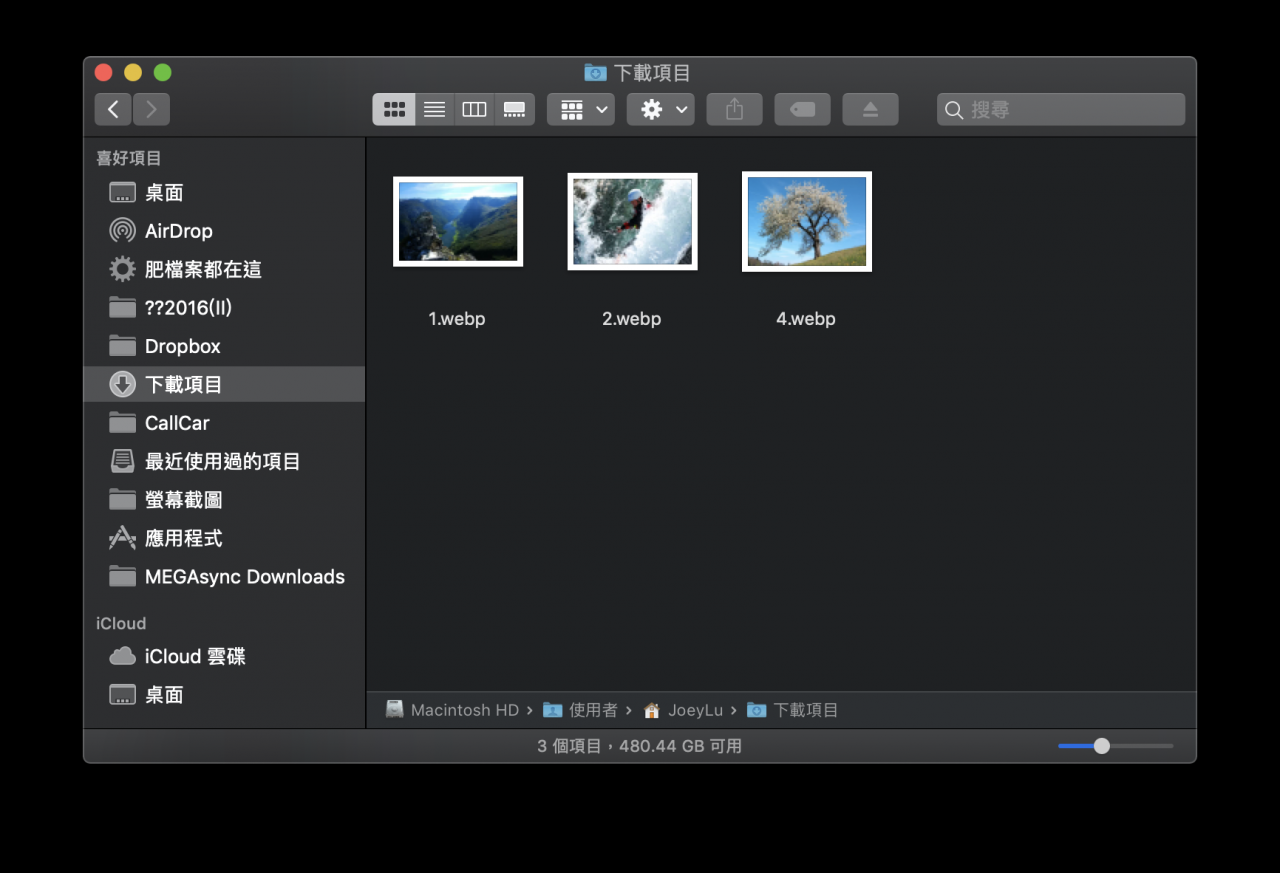Click the Share toolbar icon

[x=734, y=109]
